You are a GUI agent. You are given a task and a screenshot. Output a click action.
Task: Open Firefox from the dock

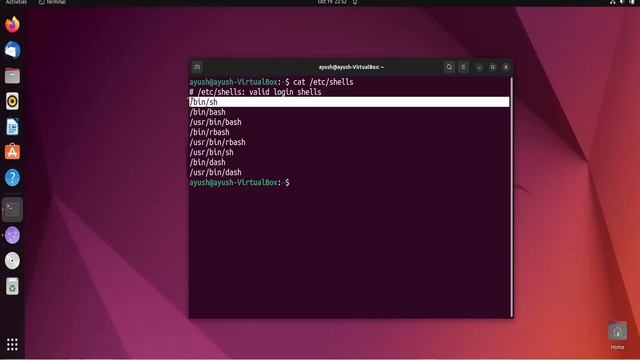tap(12, 24)
